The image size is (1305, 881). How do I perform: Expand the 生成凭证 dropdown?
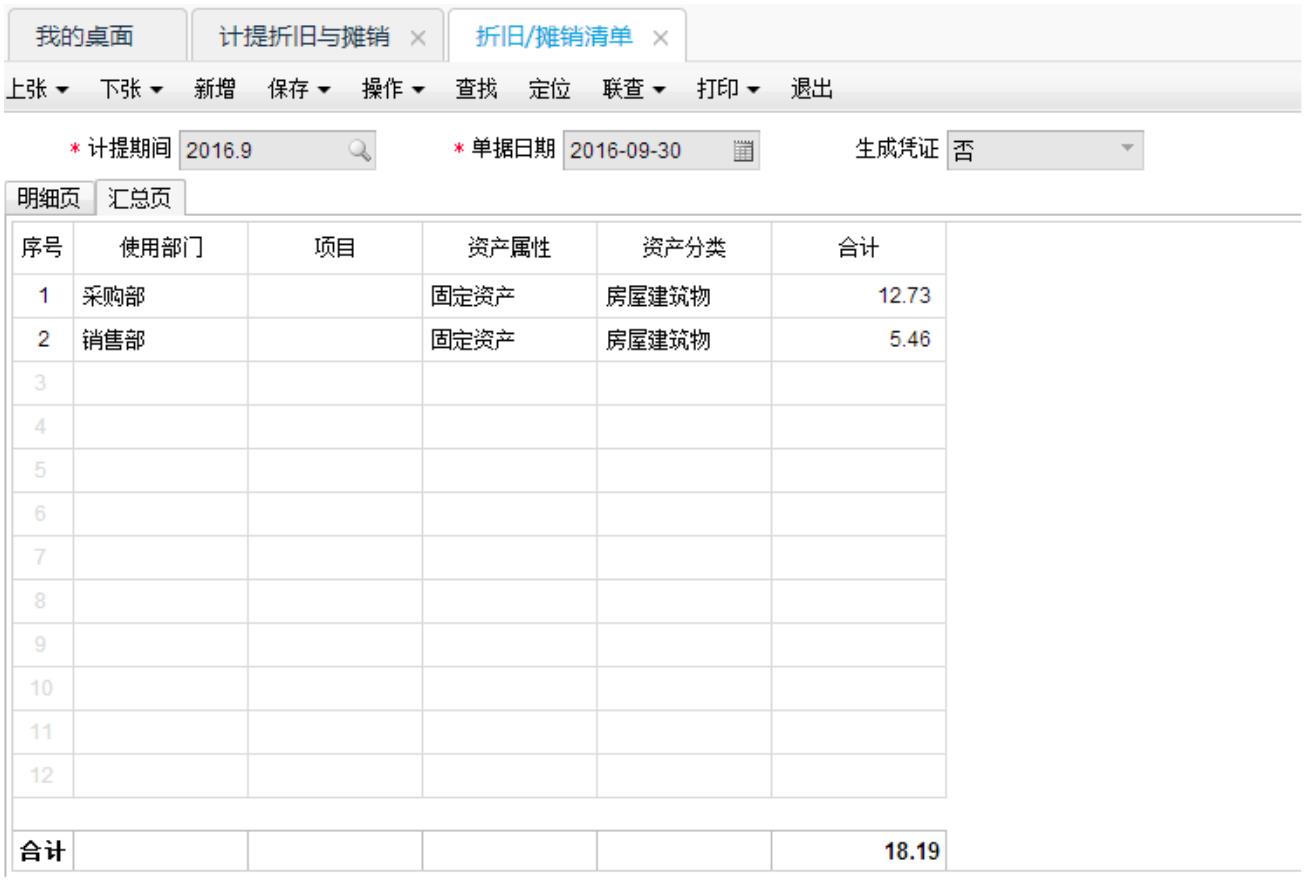click(x=1127, y=150)
